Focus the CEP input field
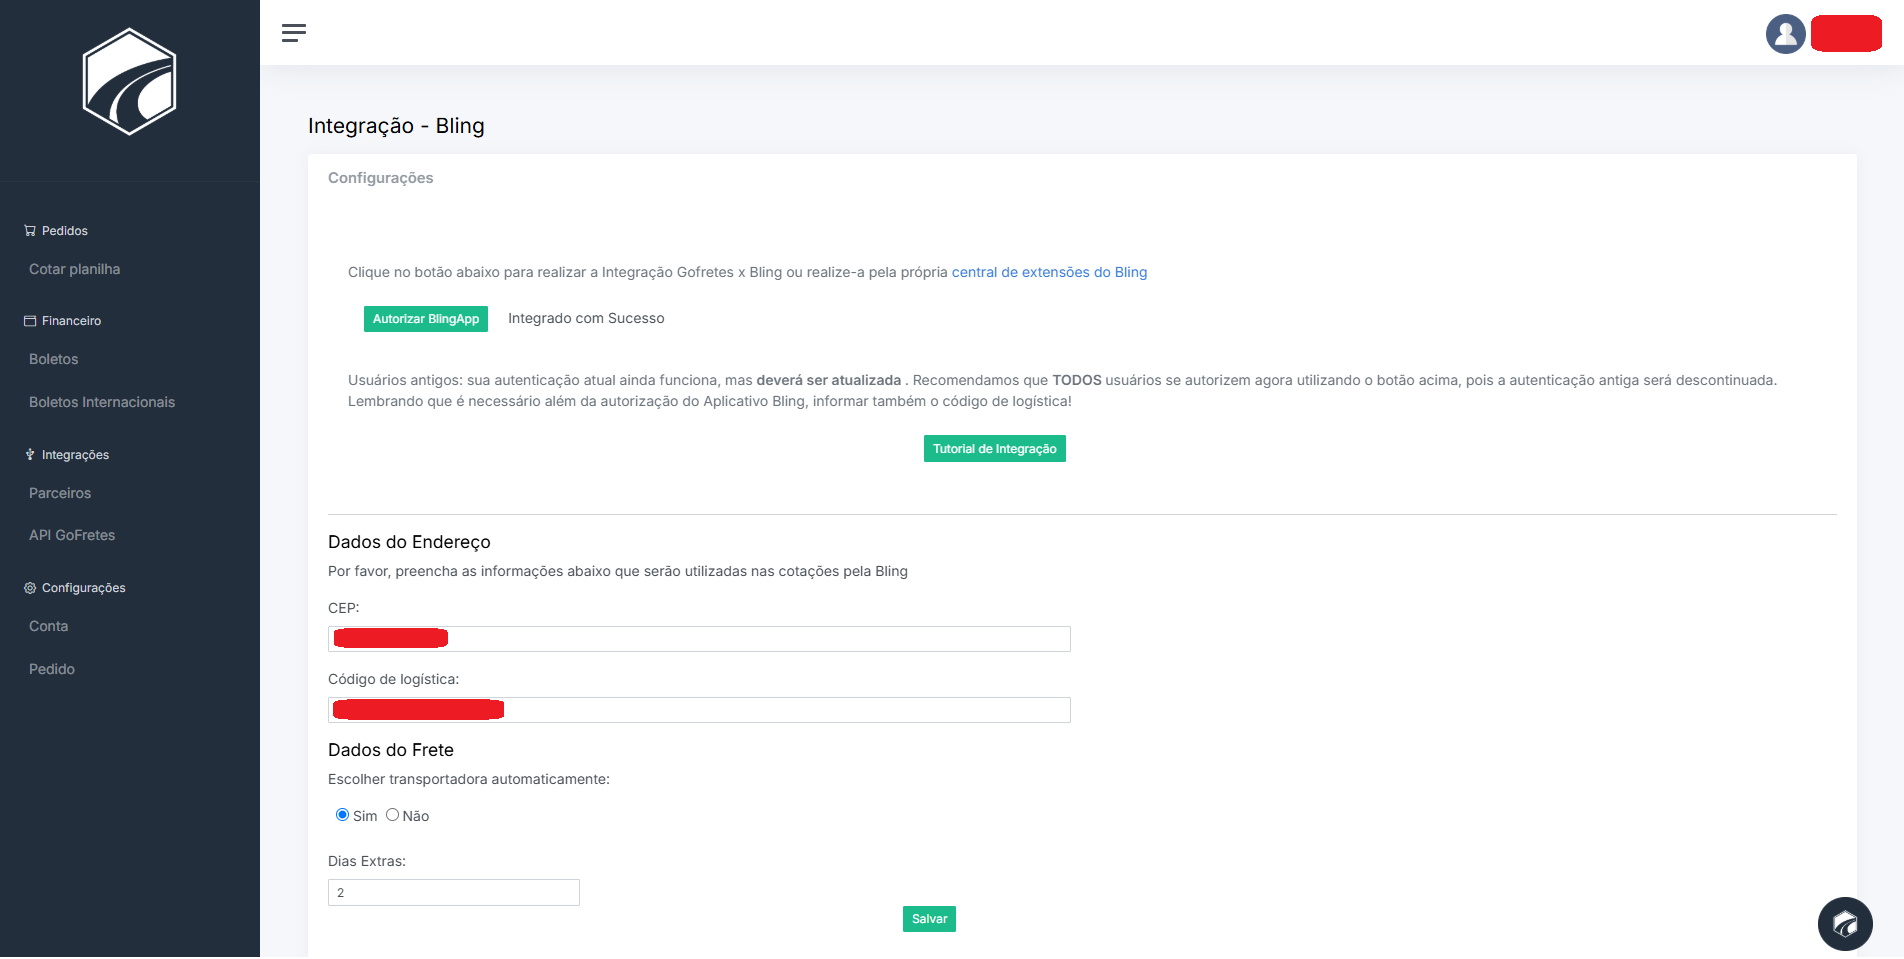 pyautogui.click(x=699, y=639)
